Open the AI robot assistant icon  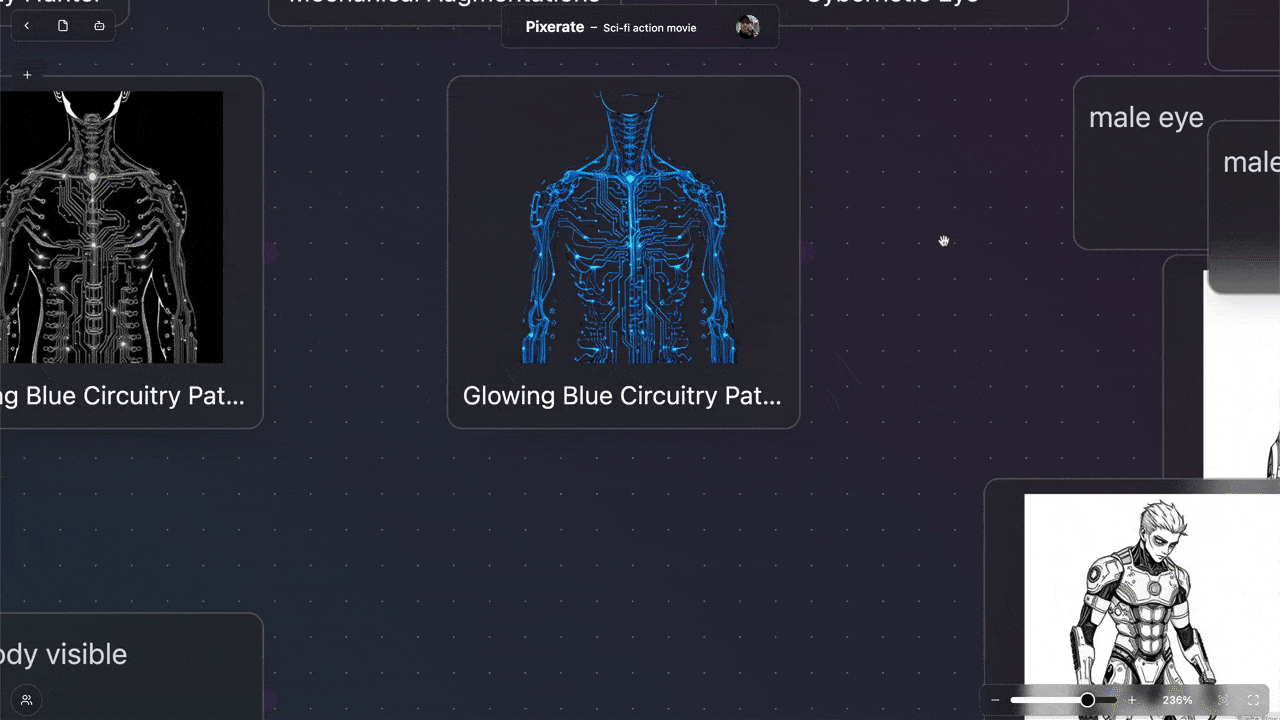click(x=99, y=26)
